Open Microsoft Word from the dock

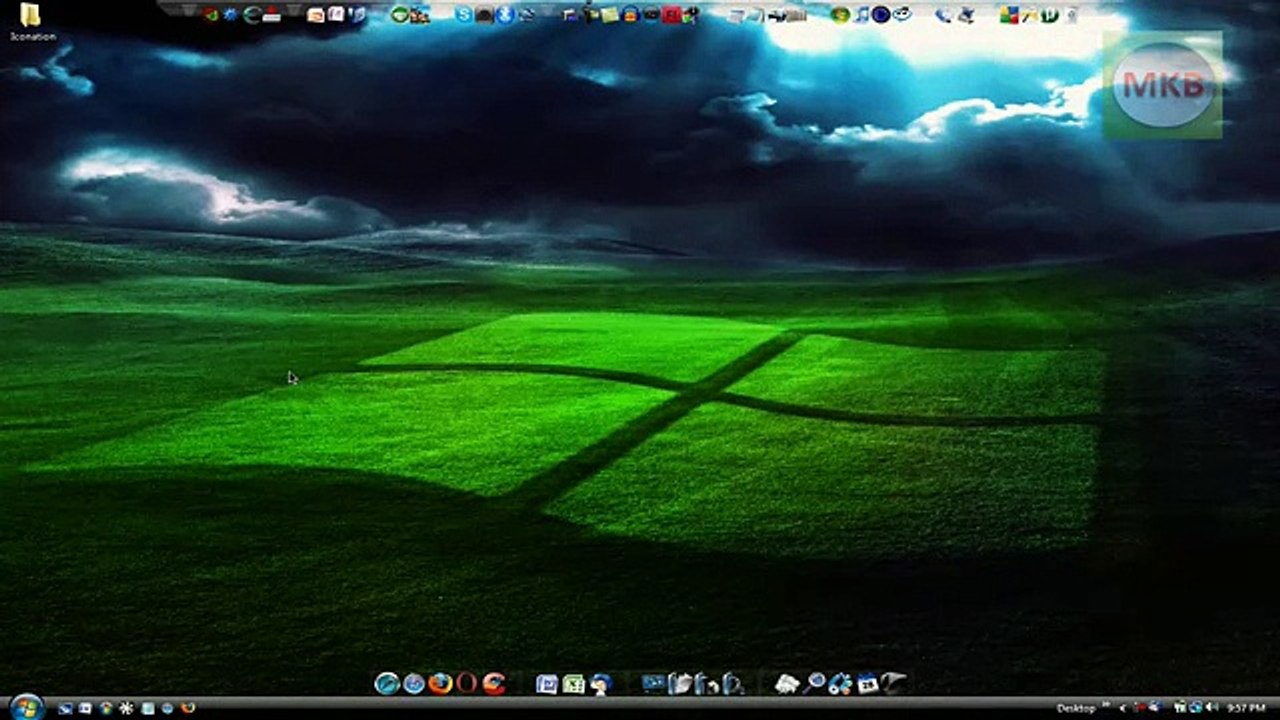(546, 684)
